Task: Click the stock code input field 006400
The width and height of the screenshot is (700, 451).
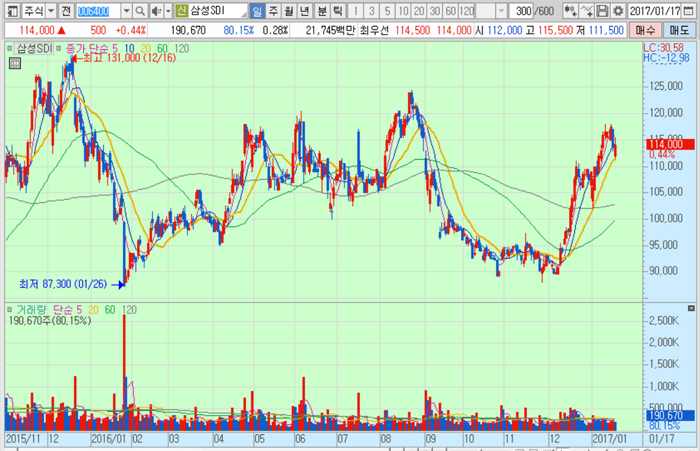Action: pos(98,10)
